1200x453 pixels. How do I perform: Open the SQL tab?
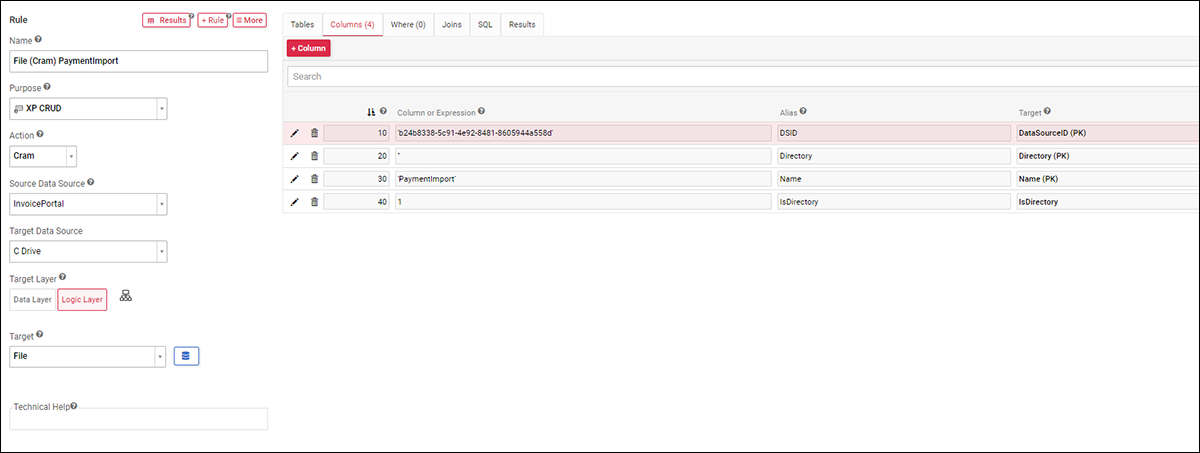click(x=485, y=24)
